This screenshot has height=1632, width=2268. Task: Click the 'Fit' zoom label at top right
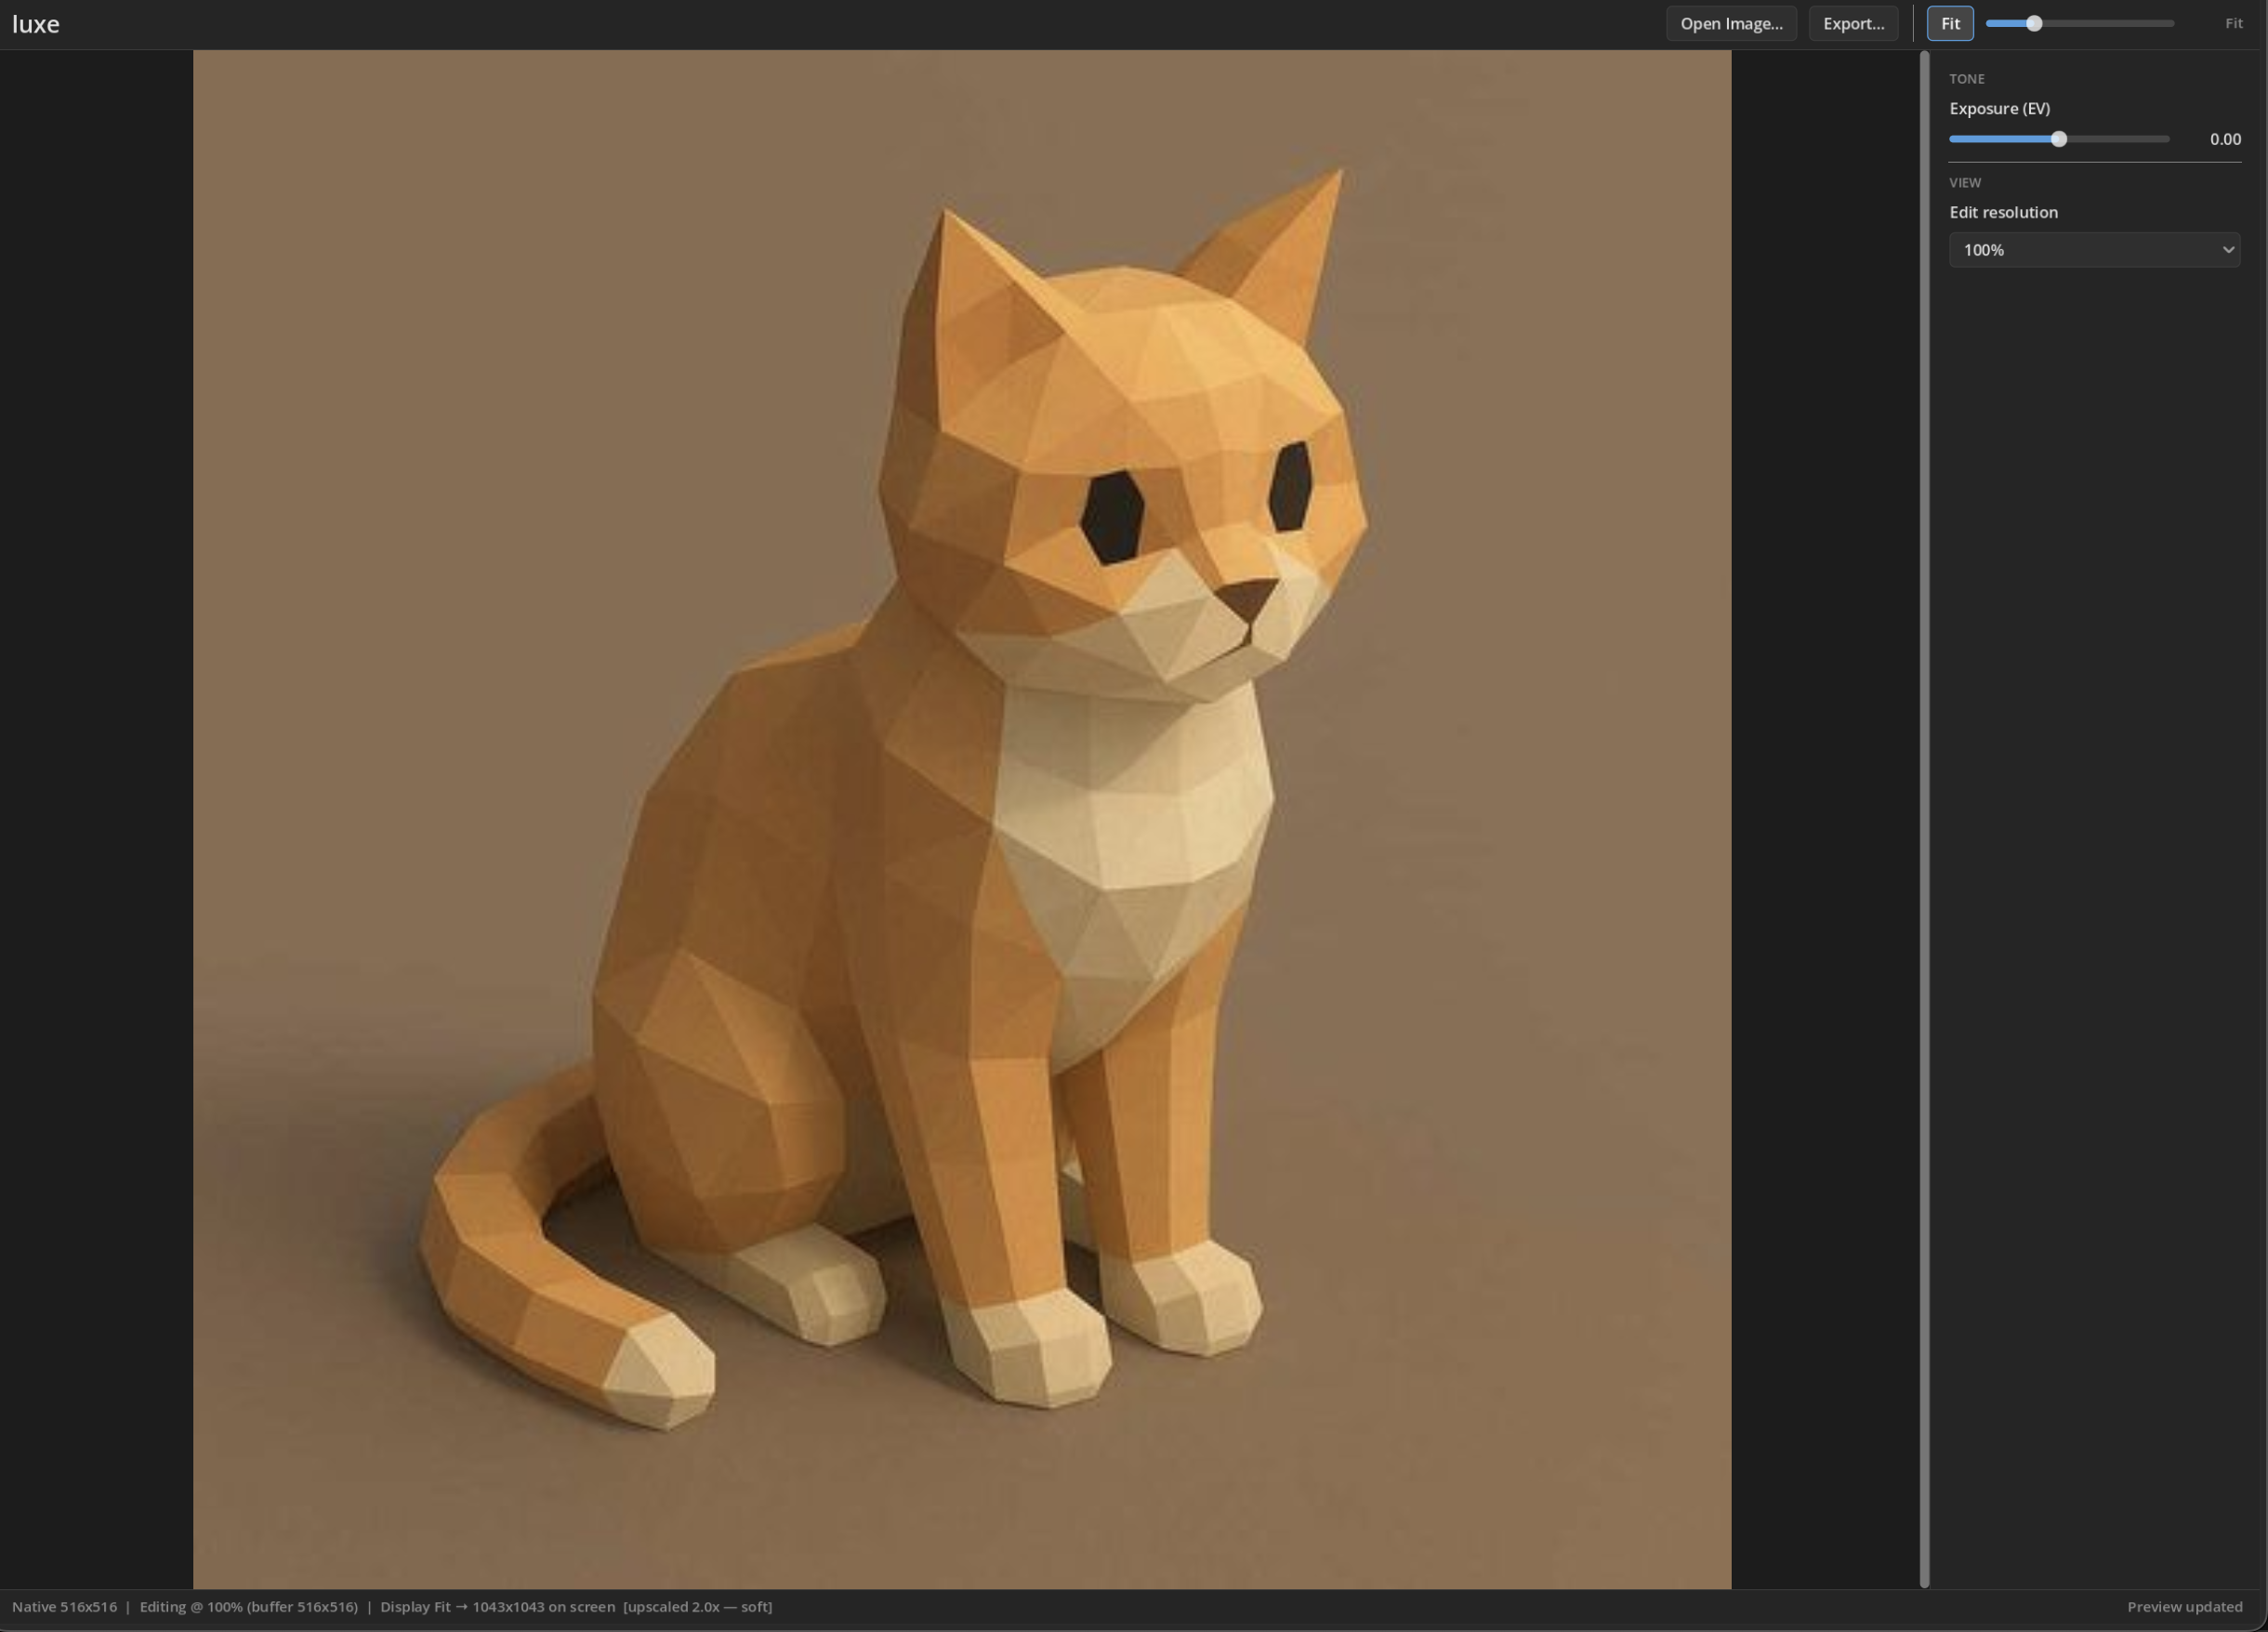2233,23
